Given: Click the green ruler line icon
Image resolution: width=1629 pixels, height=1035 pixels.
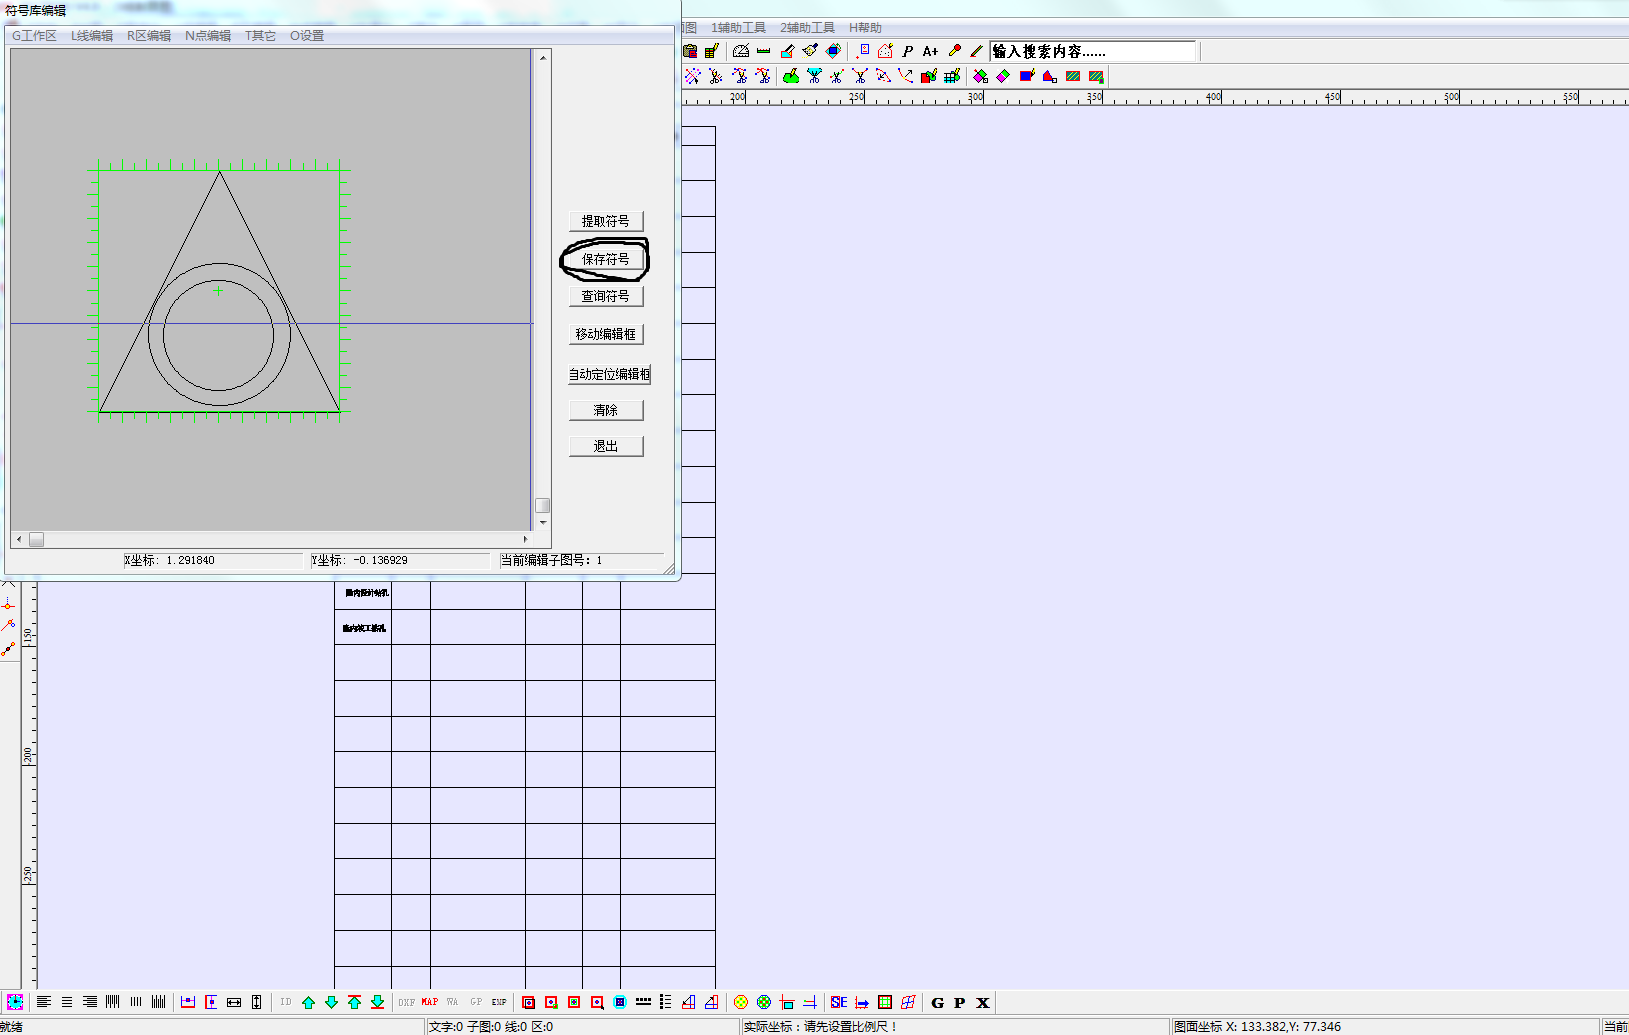Looking at the screenshot, I should click(764, 51).
